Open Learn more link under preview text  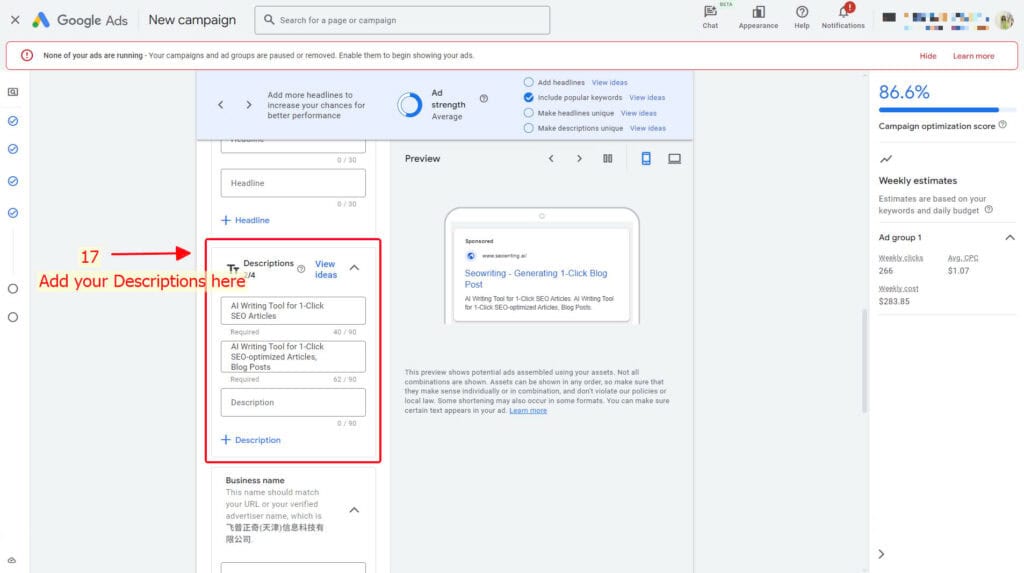pos(528,410)
